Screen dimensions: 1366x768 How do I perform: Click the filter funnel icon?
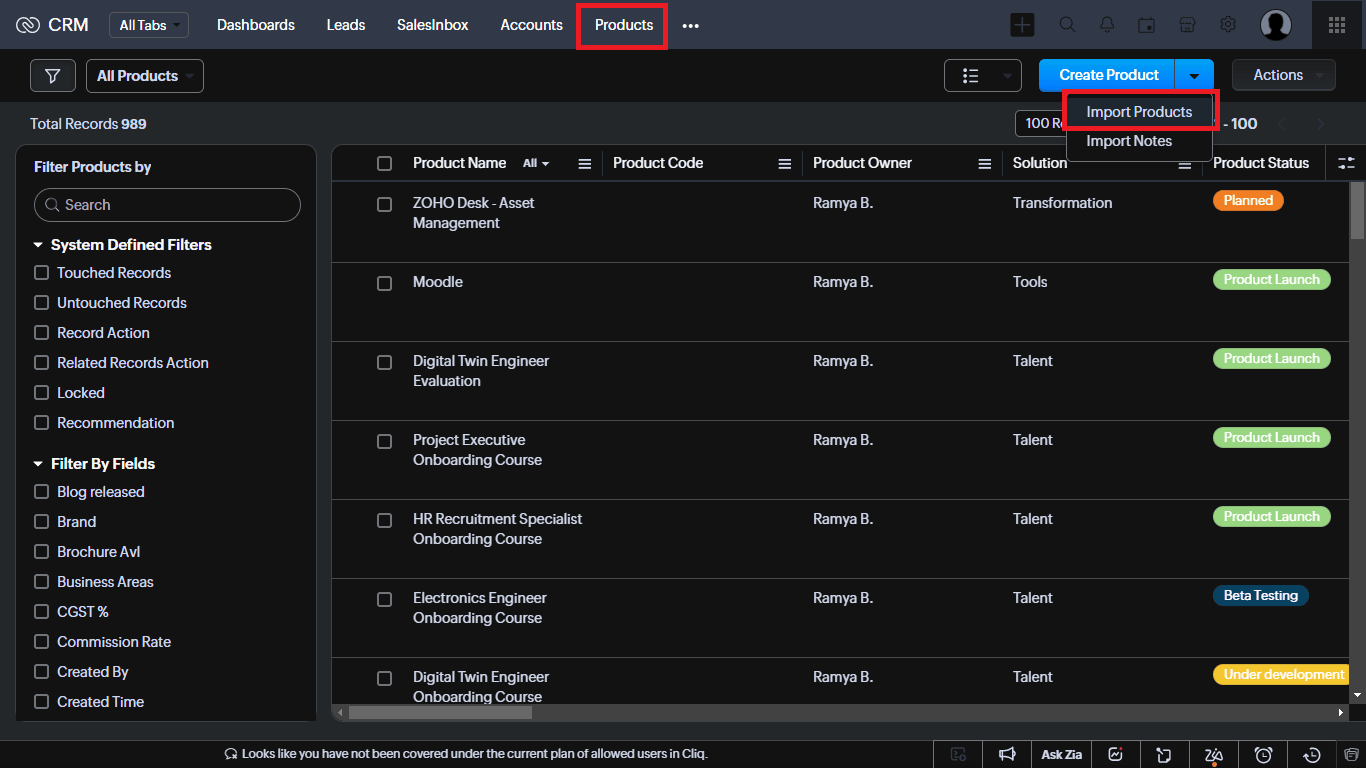53,76
